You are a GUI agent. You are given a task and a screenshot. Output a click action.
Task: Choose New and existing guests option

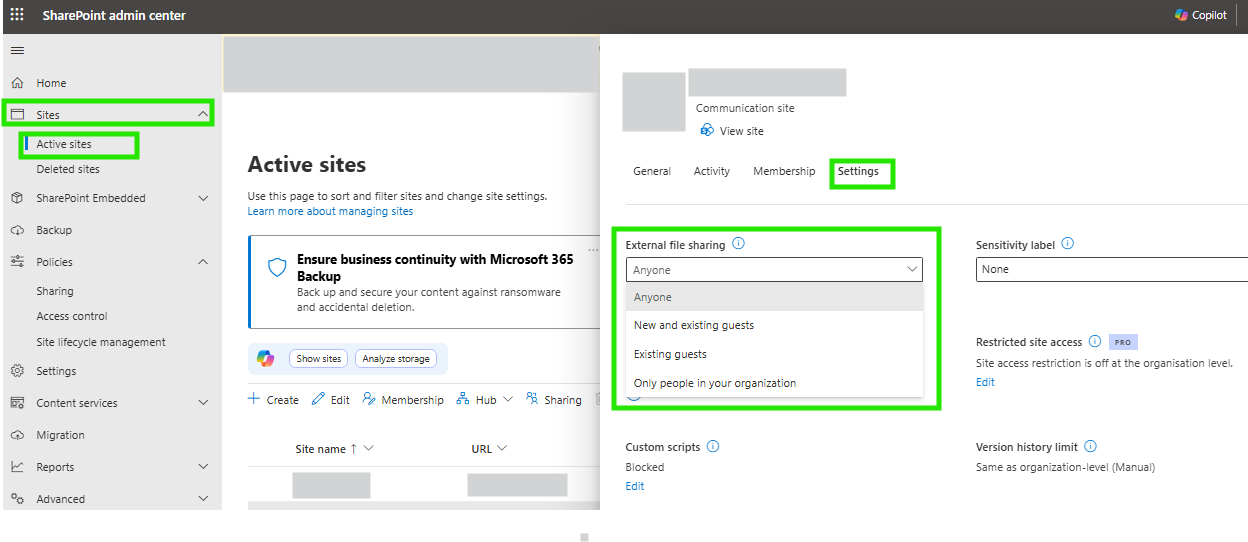pyautogui.click(x=774, y=325)
